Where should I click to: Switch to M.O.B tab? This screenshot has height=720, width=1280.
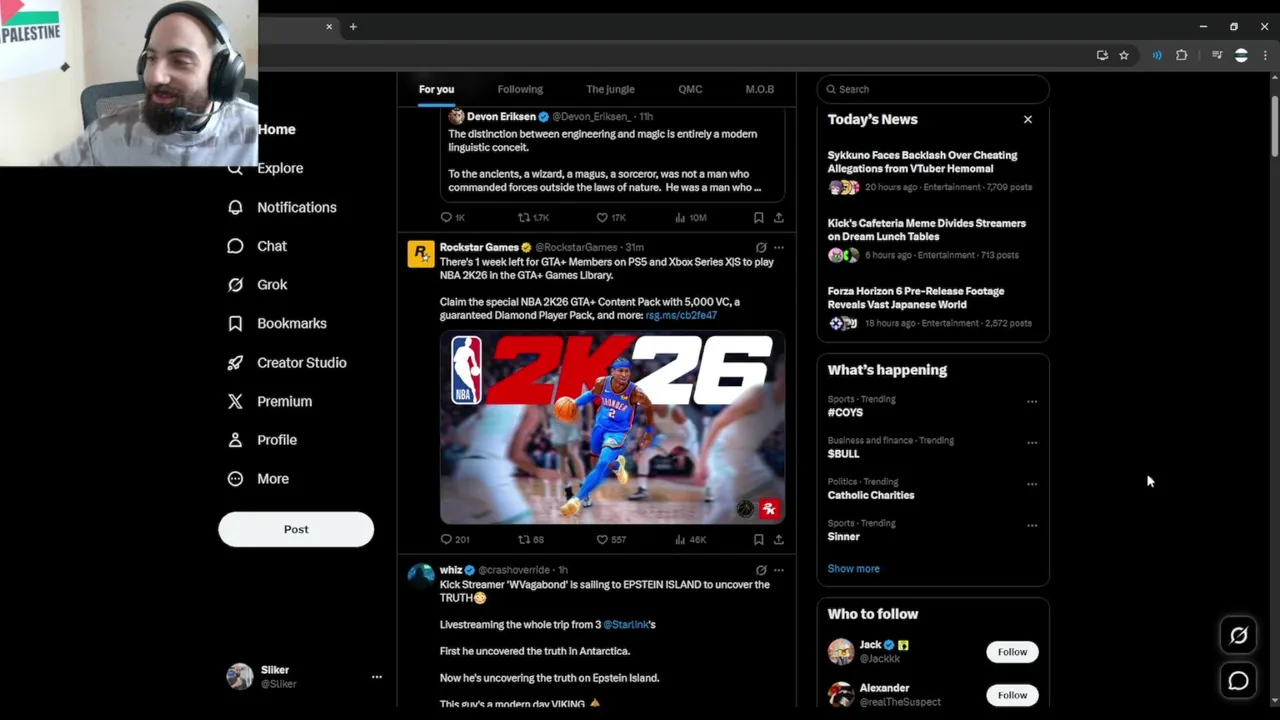pos(759,89)
